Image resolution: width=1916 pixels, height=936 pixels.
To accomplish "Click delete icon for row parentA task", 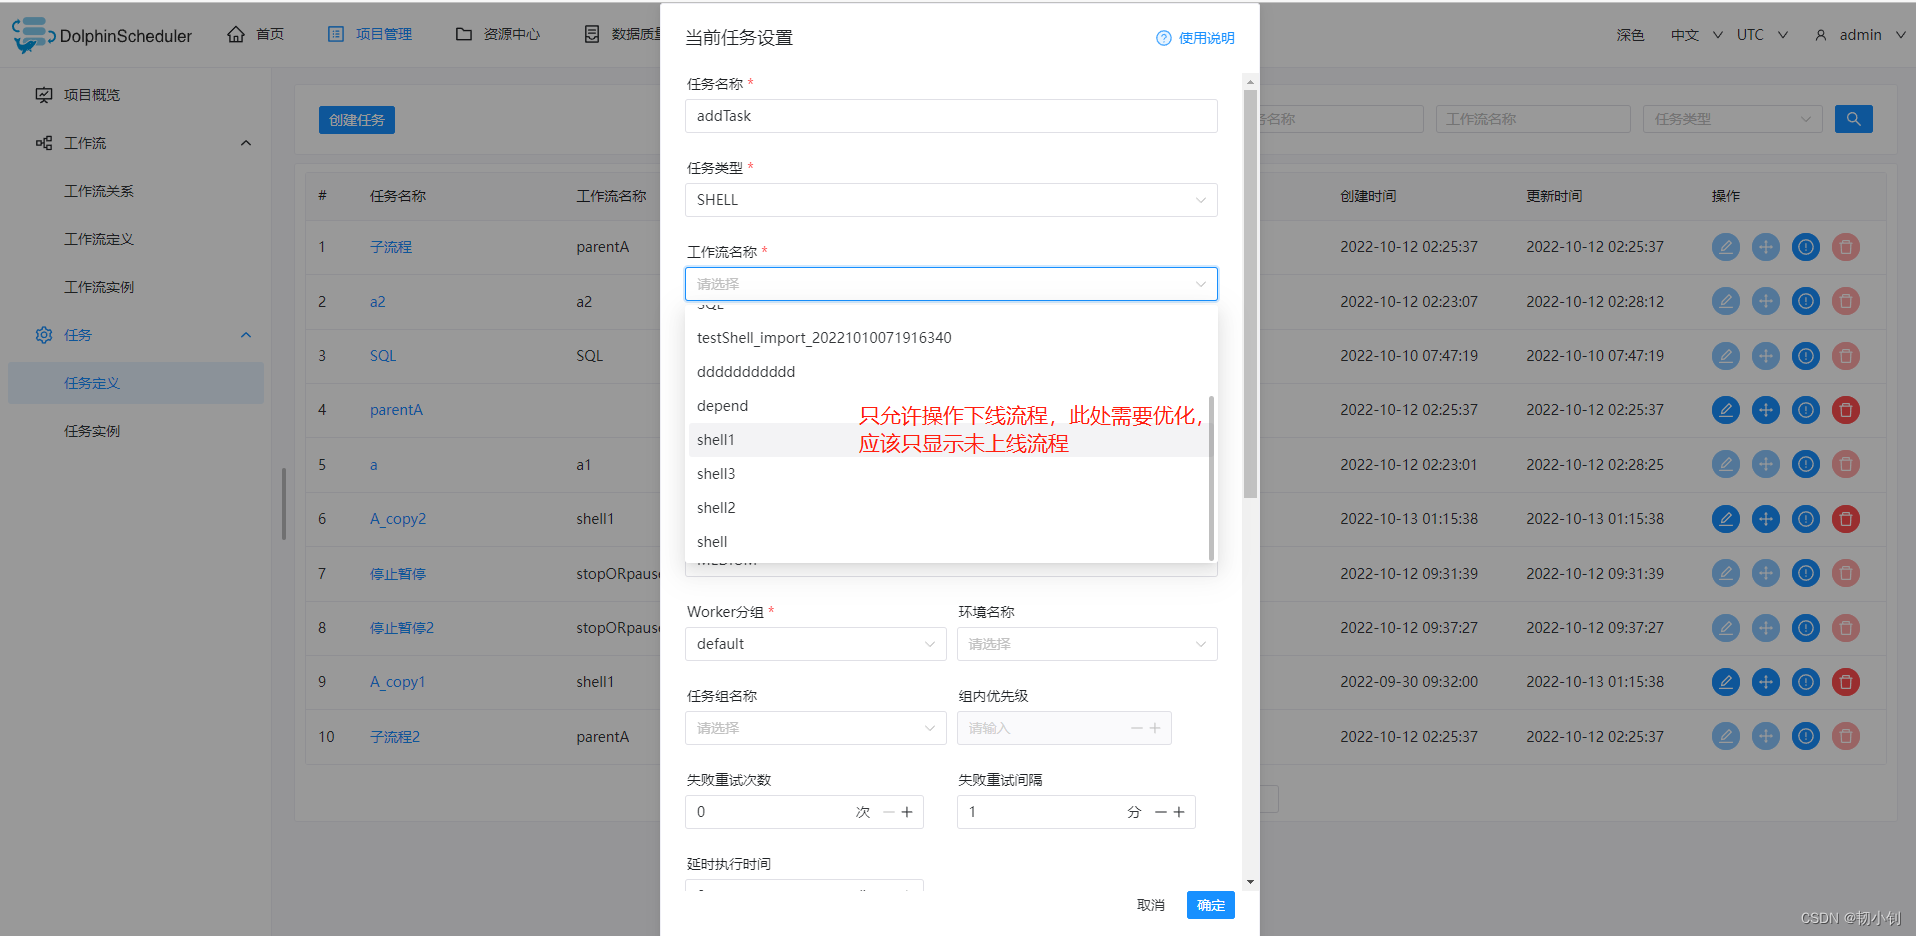I will (x=1845, y=410).
